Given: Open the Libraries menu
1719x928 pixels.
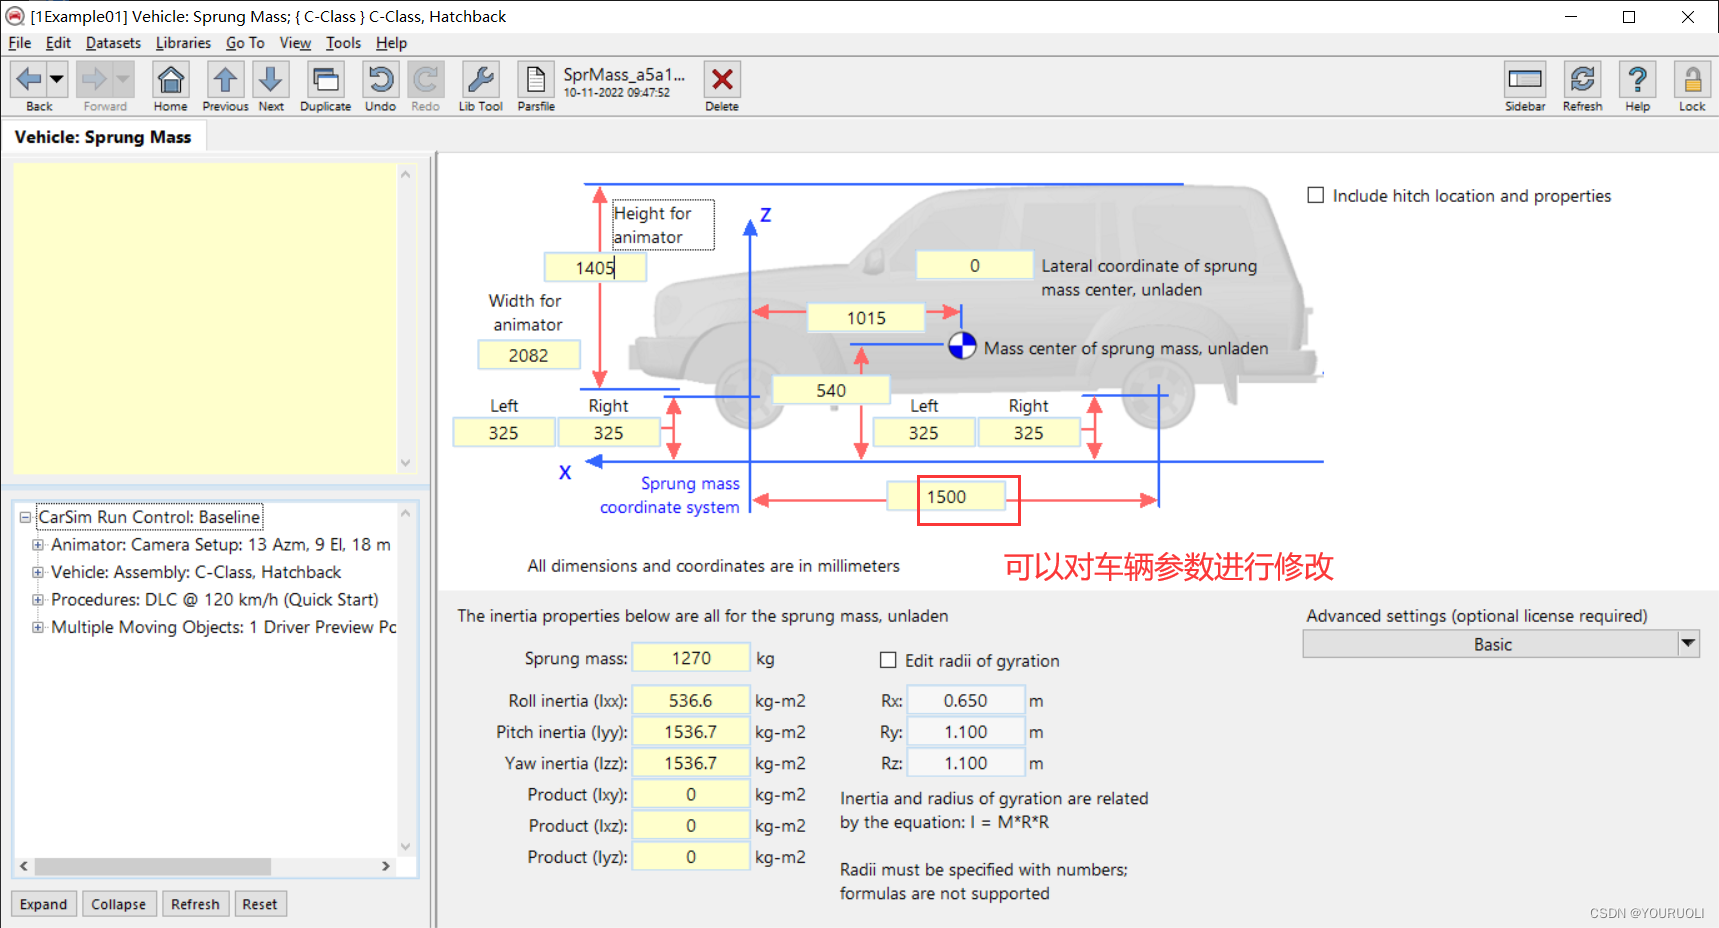Looking at the screenshot, I should click(x=183, y=43).
